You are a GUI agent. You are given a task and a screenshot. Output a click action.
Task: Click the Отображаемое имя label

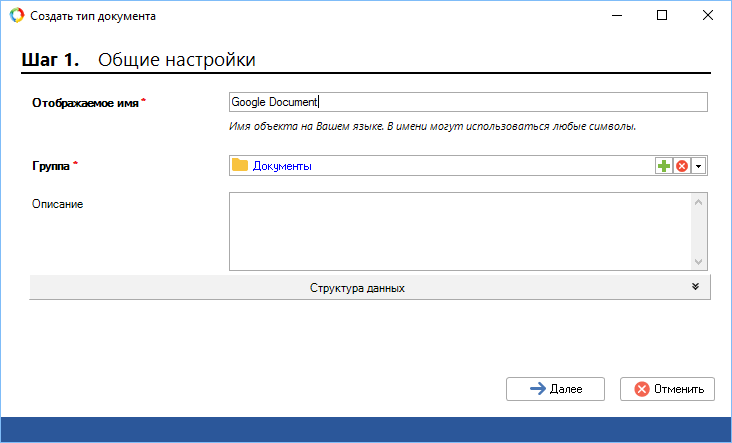point(85,102)
